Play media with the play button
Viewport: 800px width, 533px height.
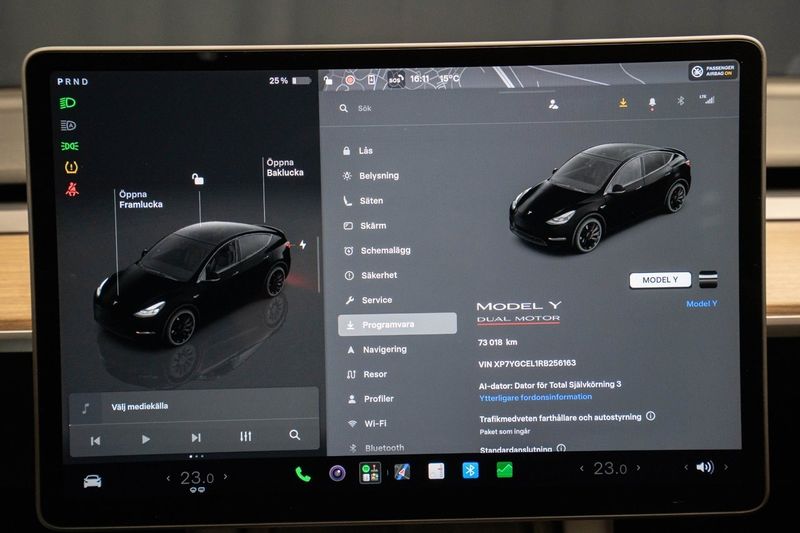[x=145, y=439]
